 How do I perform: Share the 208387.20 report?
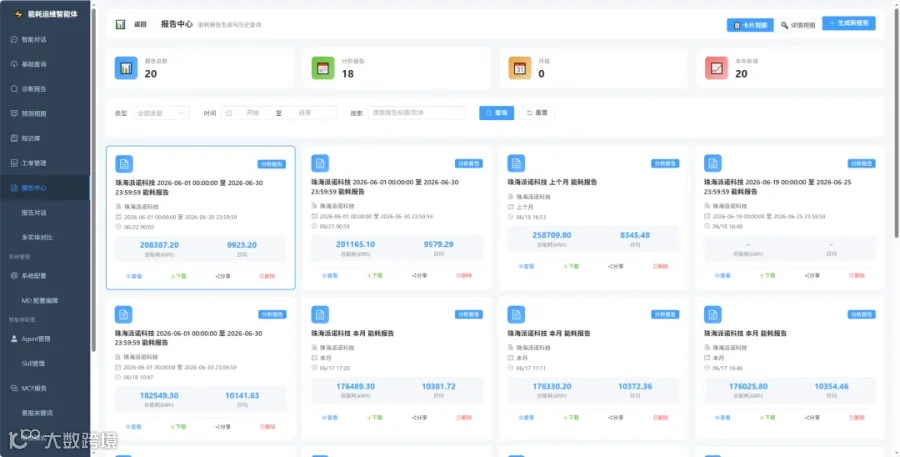pos(223,276)
